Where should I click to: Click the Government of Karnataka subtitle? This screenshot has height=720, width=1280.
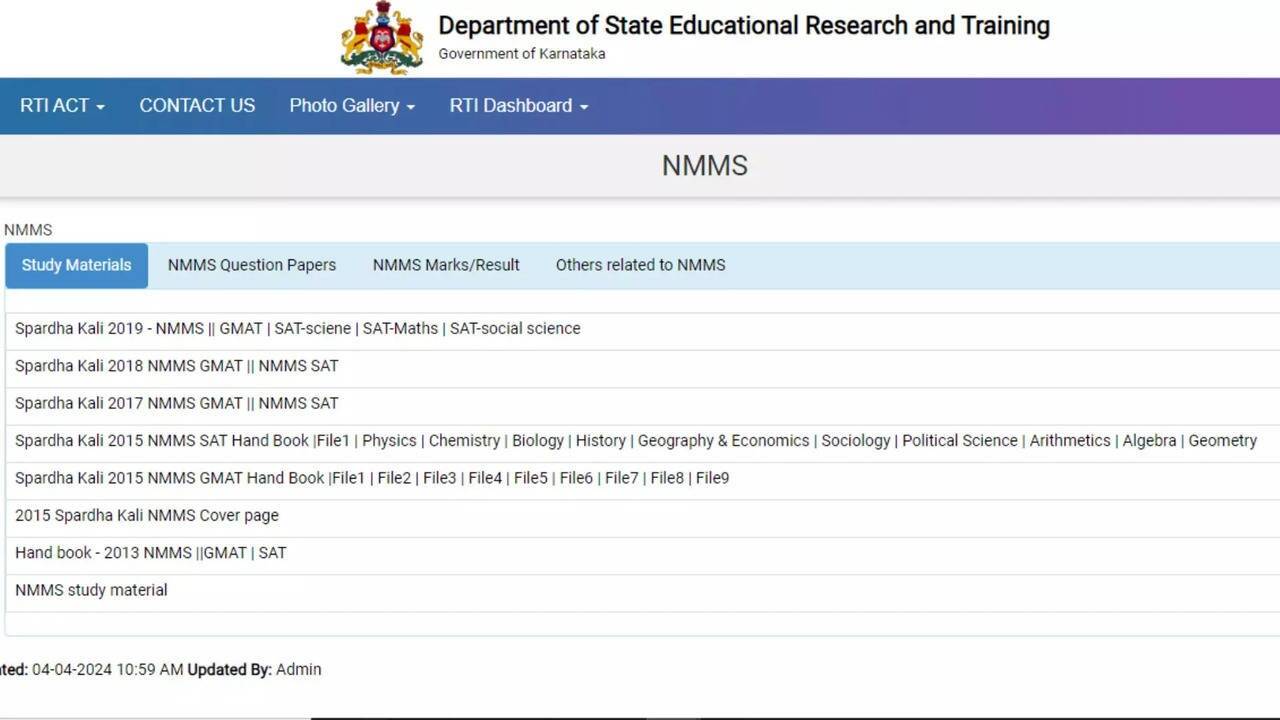522,54
